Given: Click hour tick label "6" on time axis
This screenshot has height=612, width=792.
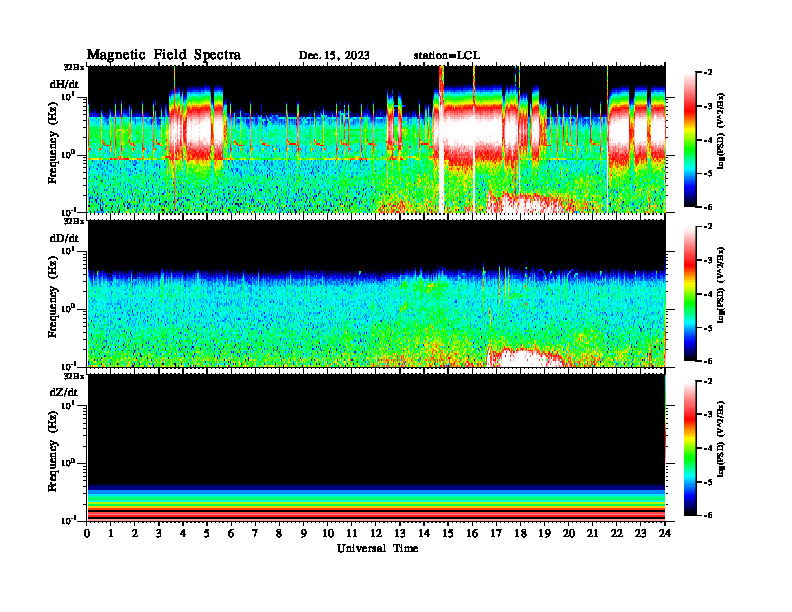Looking at the screenshot, I should [231, 533].
